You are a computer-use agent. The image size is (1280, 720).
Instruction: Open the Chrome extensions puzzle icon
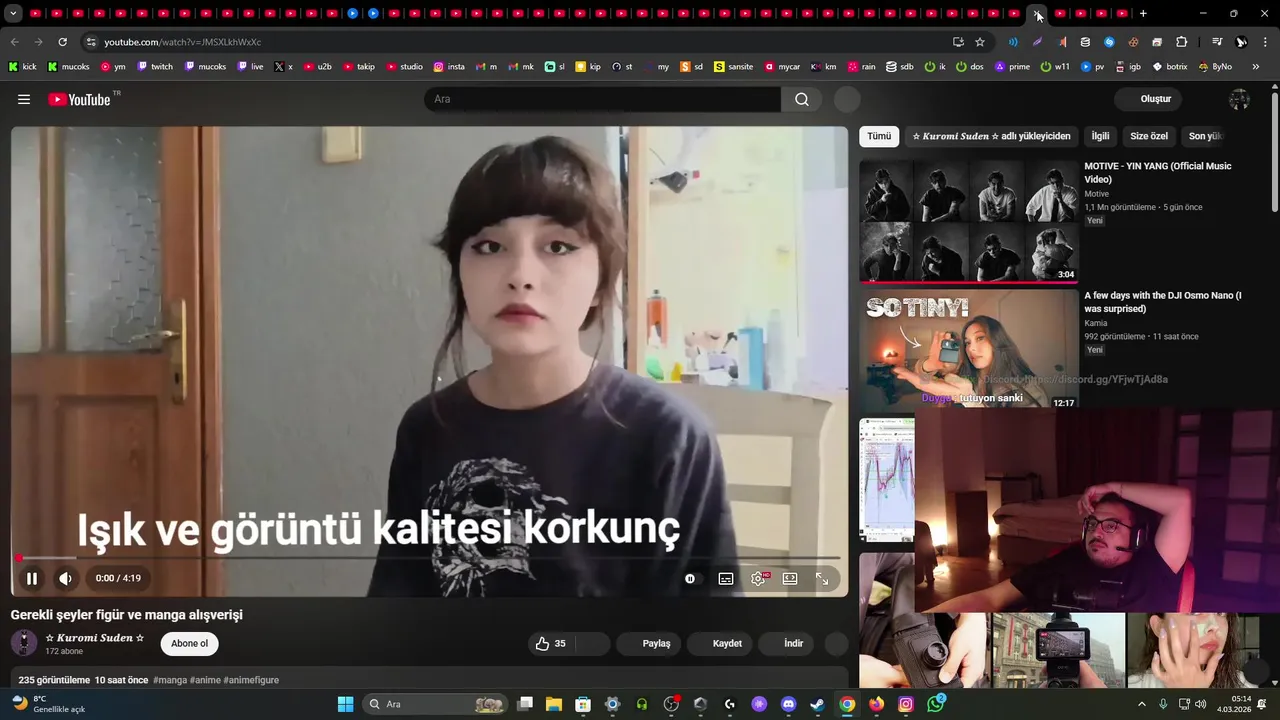1181,42
